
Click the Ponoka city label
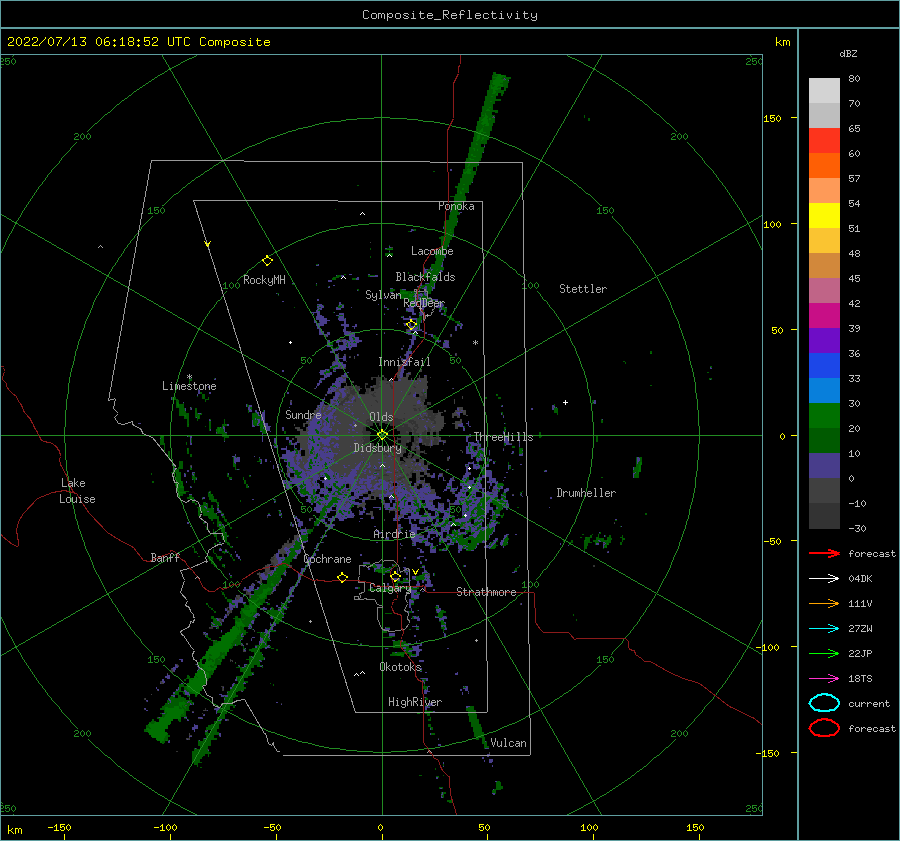coord(456,206)
